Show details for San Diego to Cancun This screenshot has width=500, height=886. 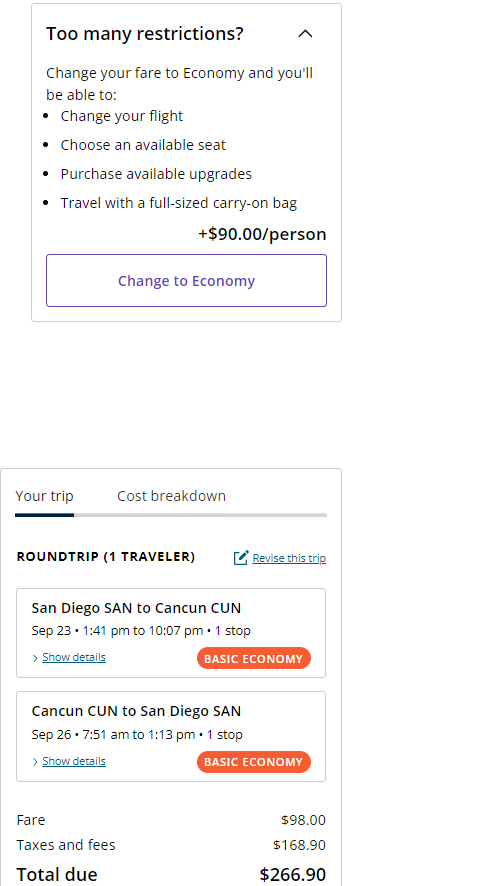click(74, 657)
